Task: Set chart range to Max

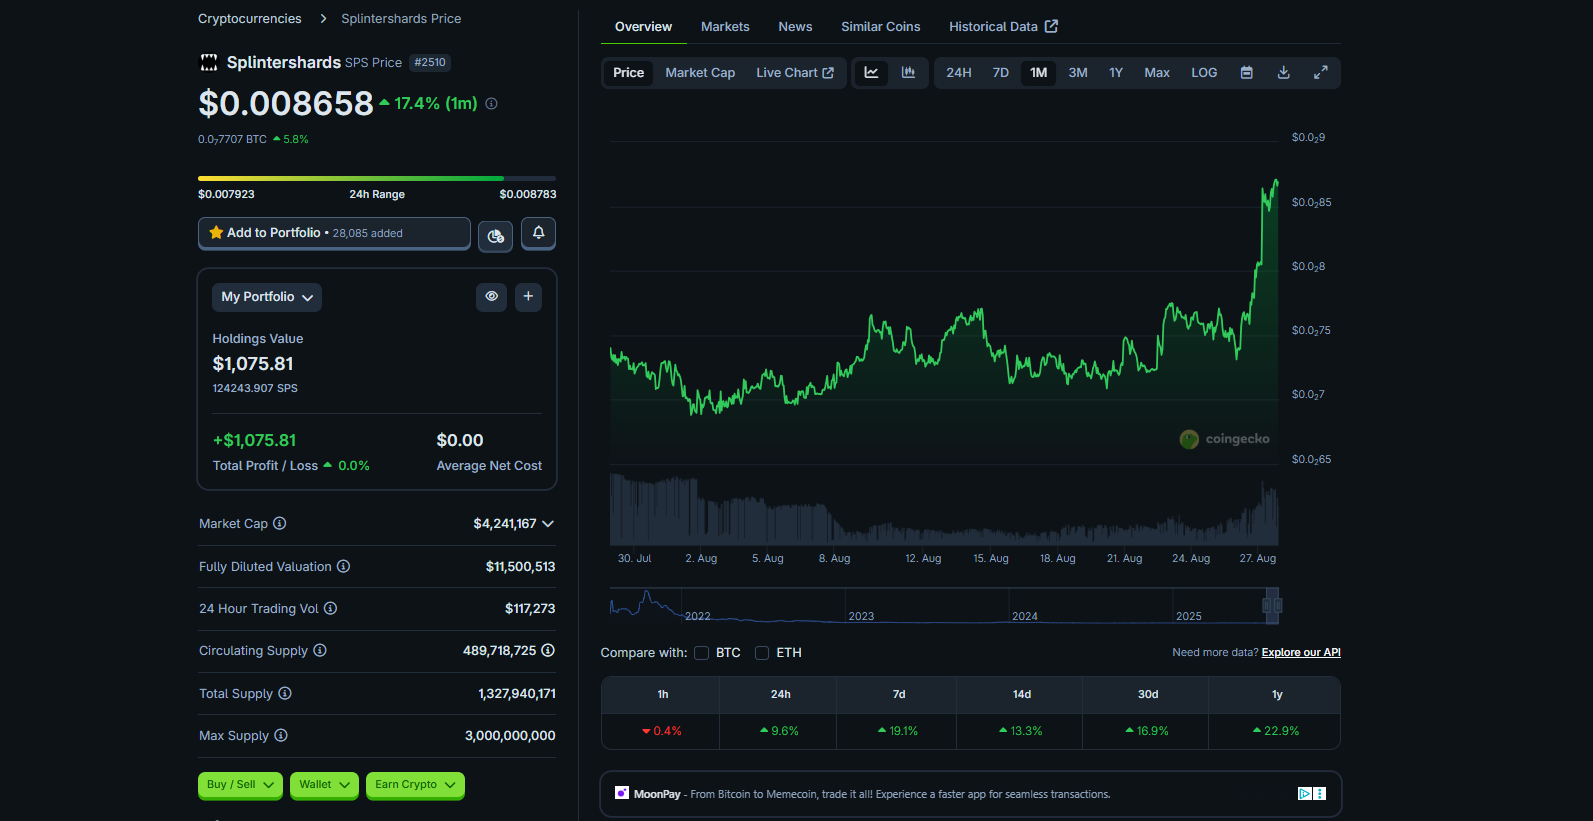Action: 1157,73
